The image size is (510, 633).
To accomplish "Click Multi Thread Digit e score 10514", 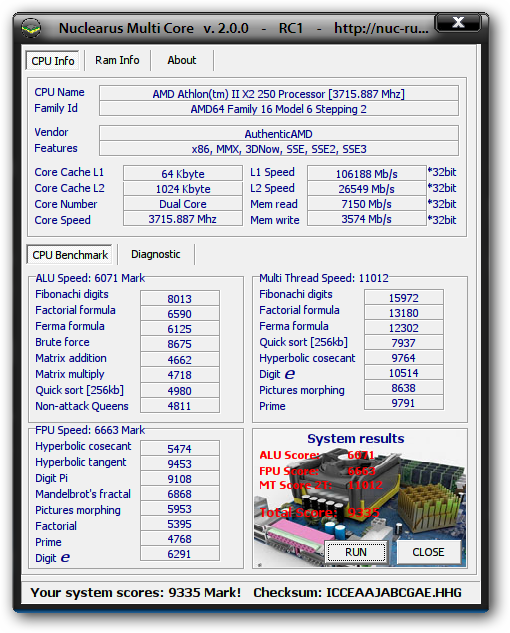I will 403,373.
